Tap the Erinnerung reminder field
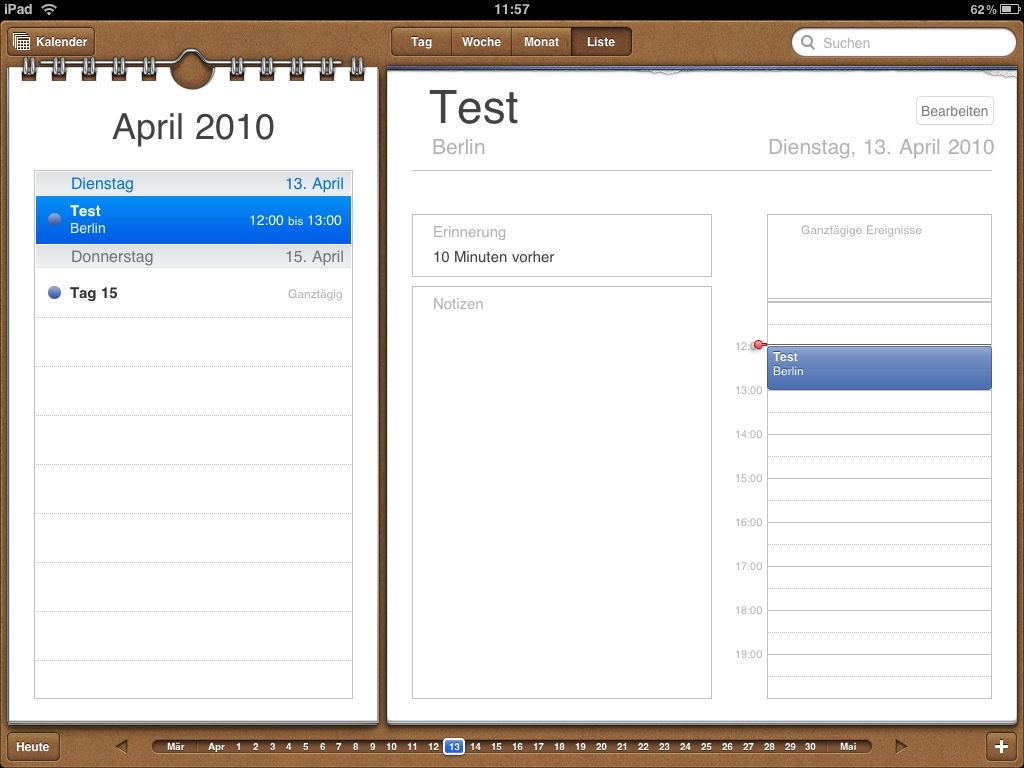The image size is (1024, 768). pos(561,245)
